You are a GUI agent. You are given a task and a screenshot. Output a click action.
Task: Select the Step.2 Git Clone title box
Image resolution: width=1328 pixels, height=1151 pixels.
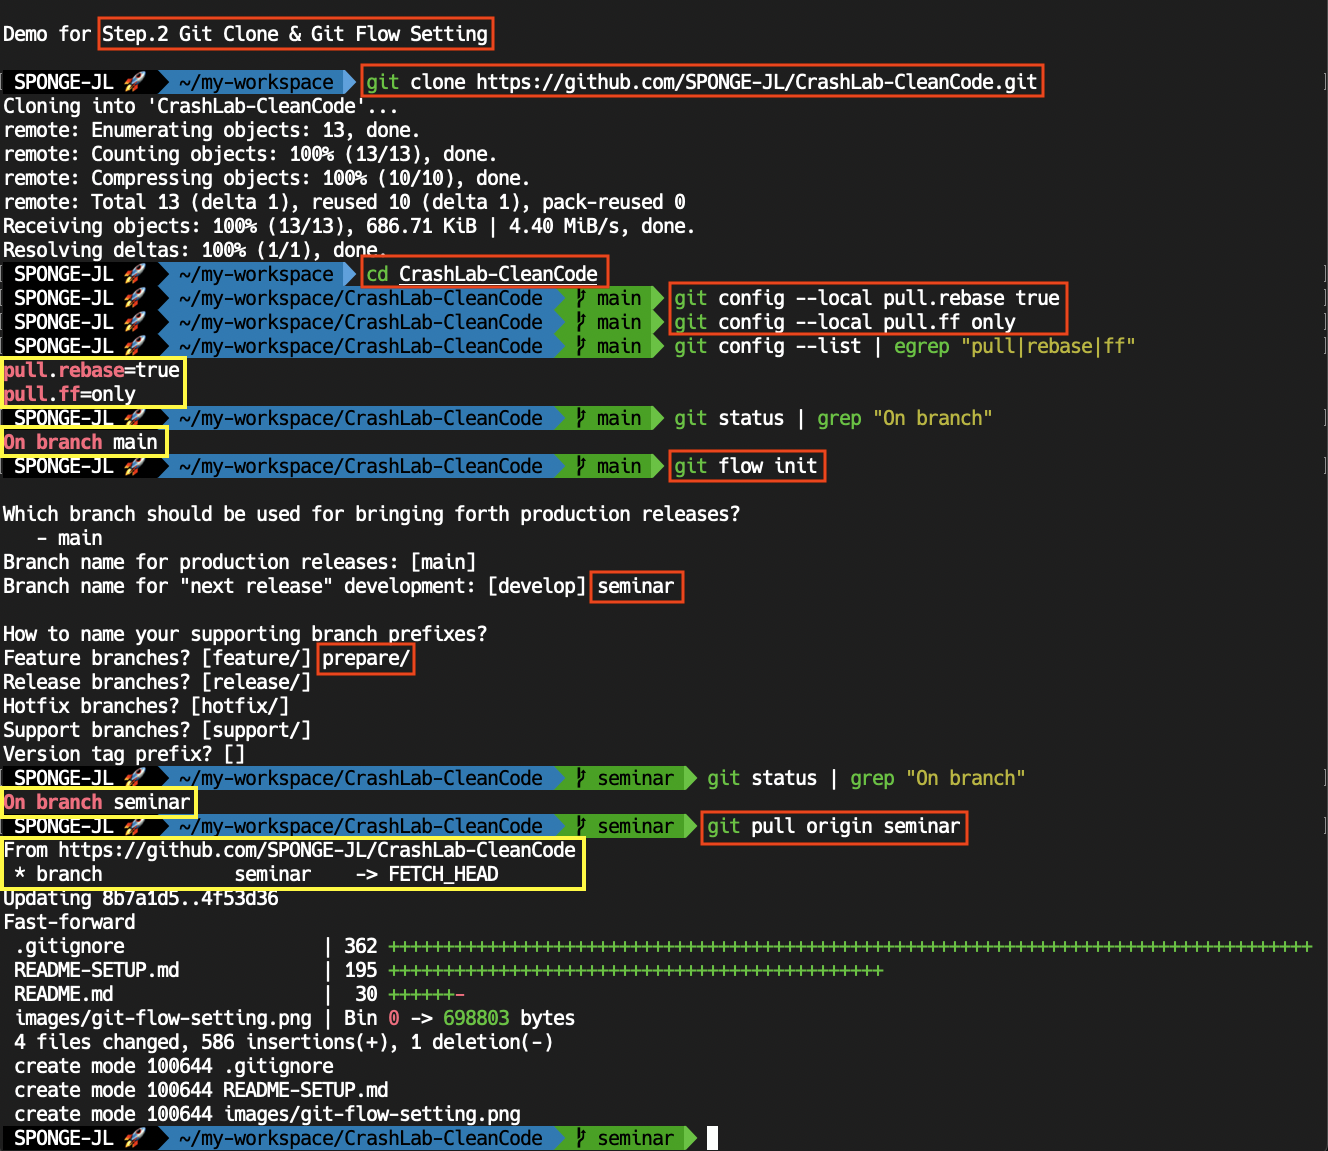click(296, 33)
